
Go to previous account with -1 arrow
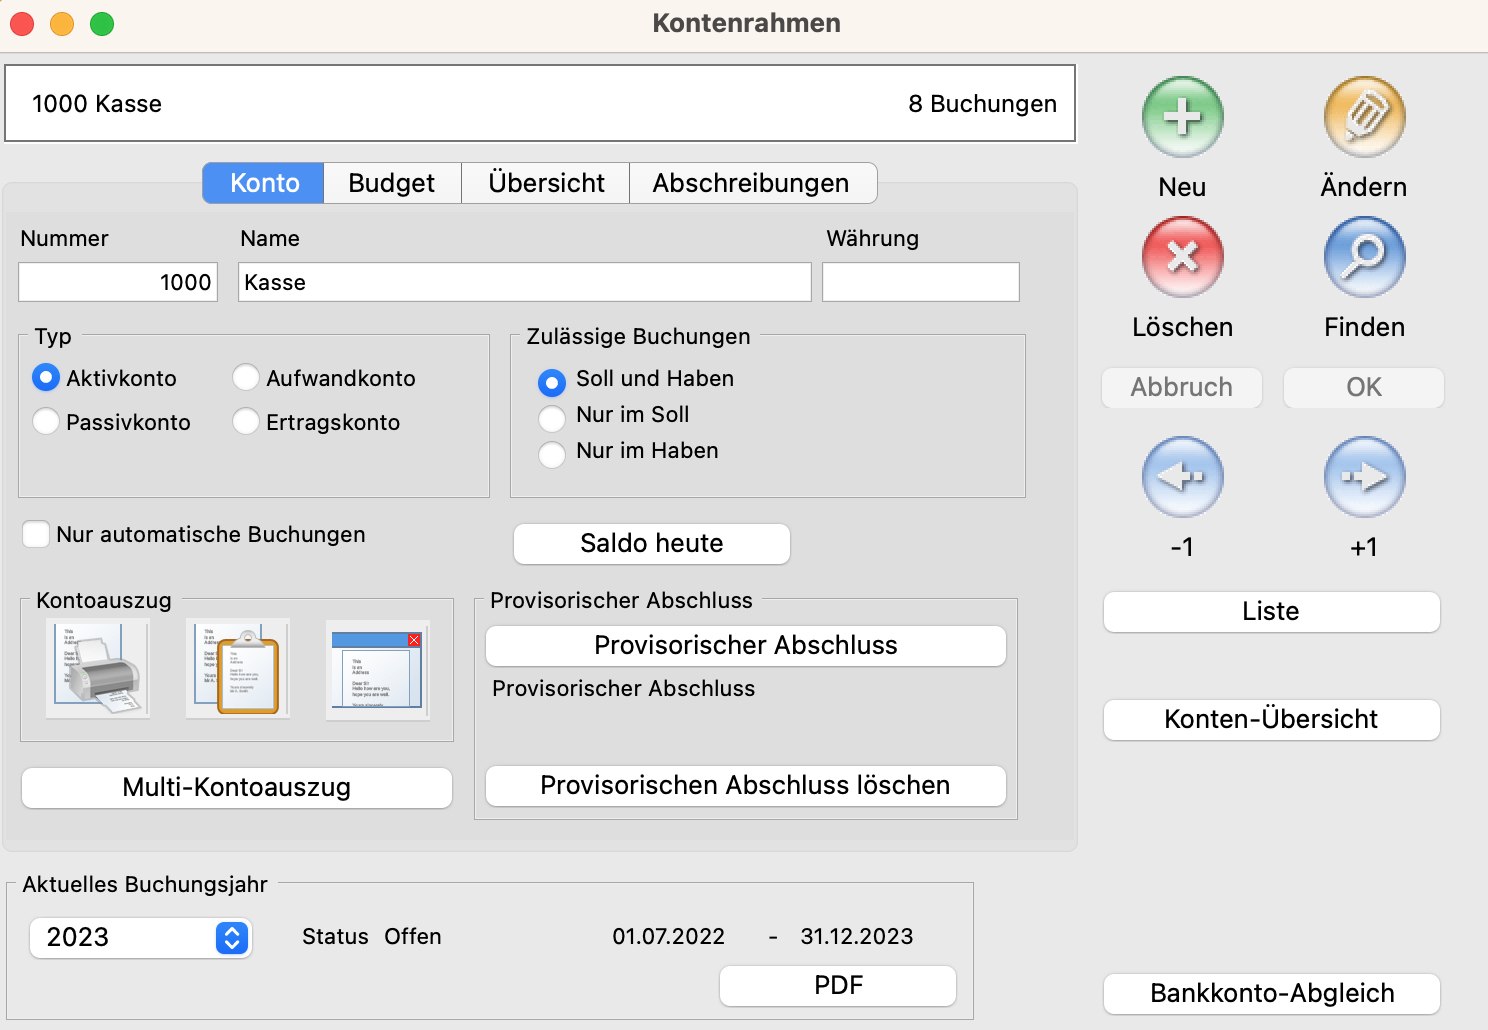(x=1182, y=477)
